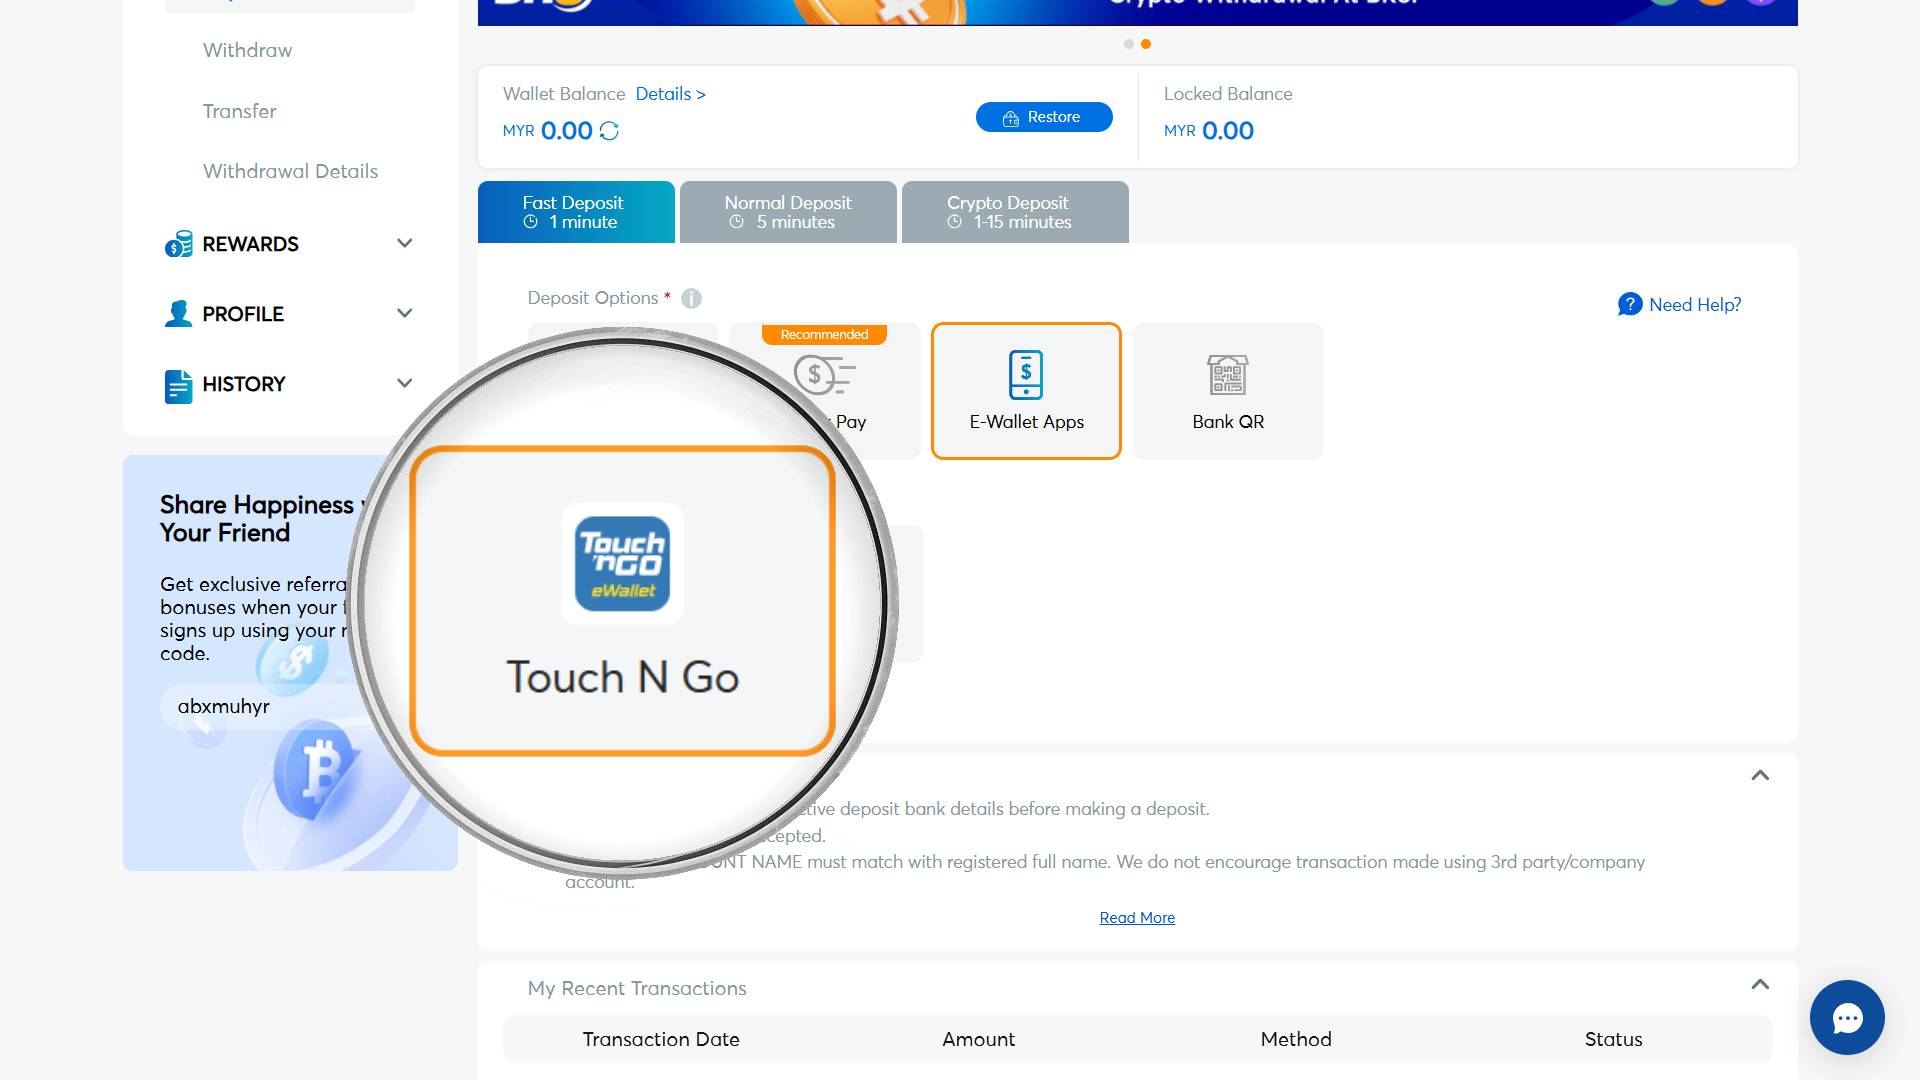This screenshot has width=1920, height=1080.
Task: Select the E-Wallet Apps deposit option
Action: coord(1026,391)
